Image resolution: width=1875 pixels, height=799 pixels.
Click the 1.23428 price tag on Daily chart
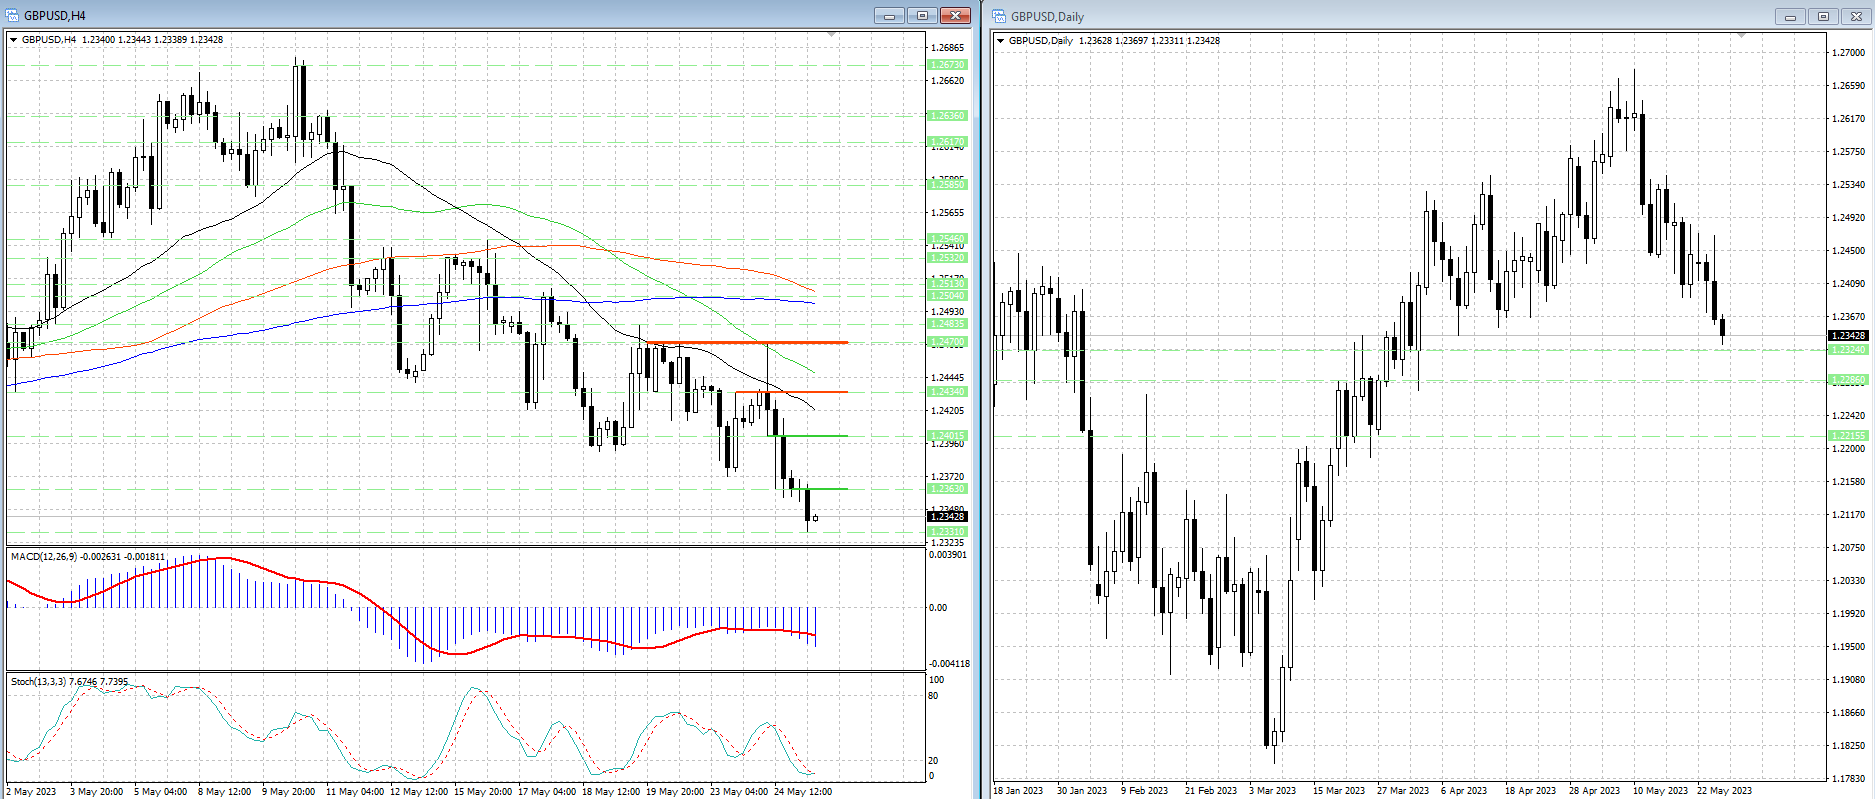coord(1848,336)
